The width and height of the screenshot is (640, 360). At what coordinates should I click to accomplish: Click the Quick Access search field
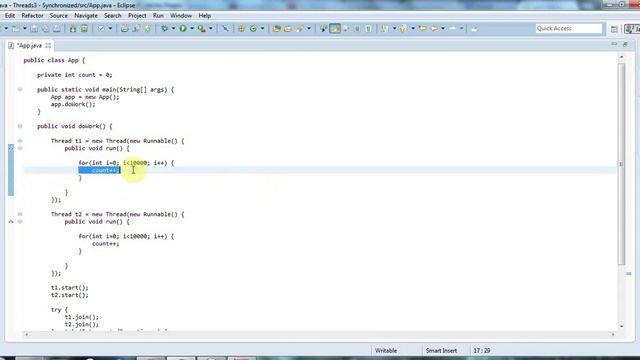click(x=569, y=28)
